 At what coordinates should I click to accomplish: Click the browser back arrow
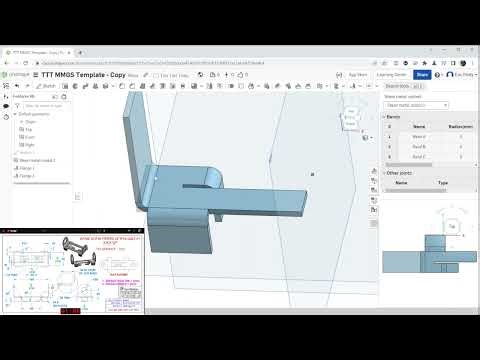click(x=6, y=63)
